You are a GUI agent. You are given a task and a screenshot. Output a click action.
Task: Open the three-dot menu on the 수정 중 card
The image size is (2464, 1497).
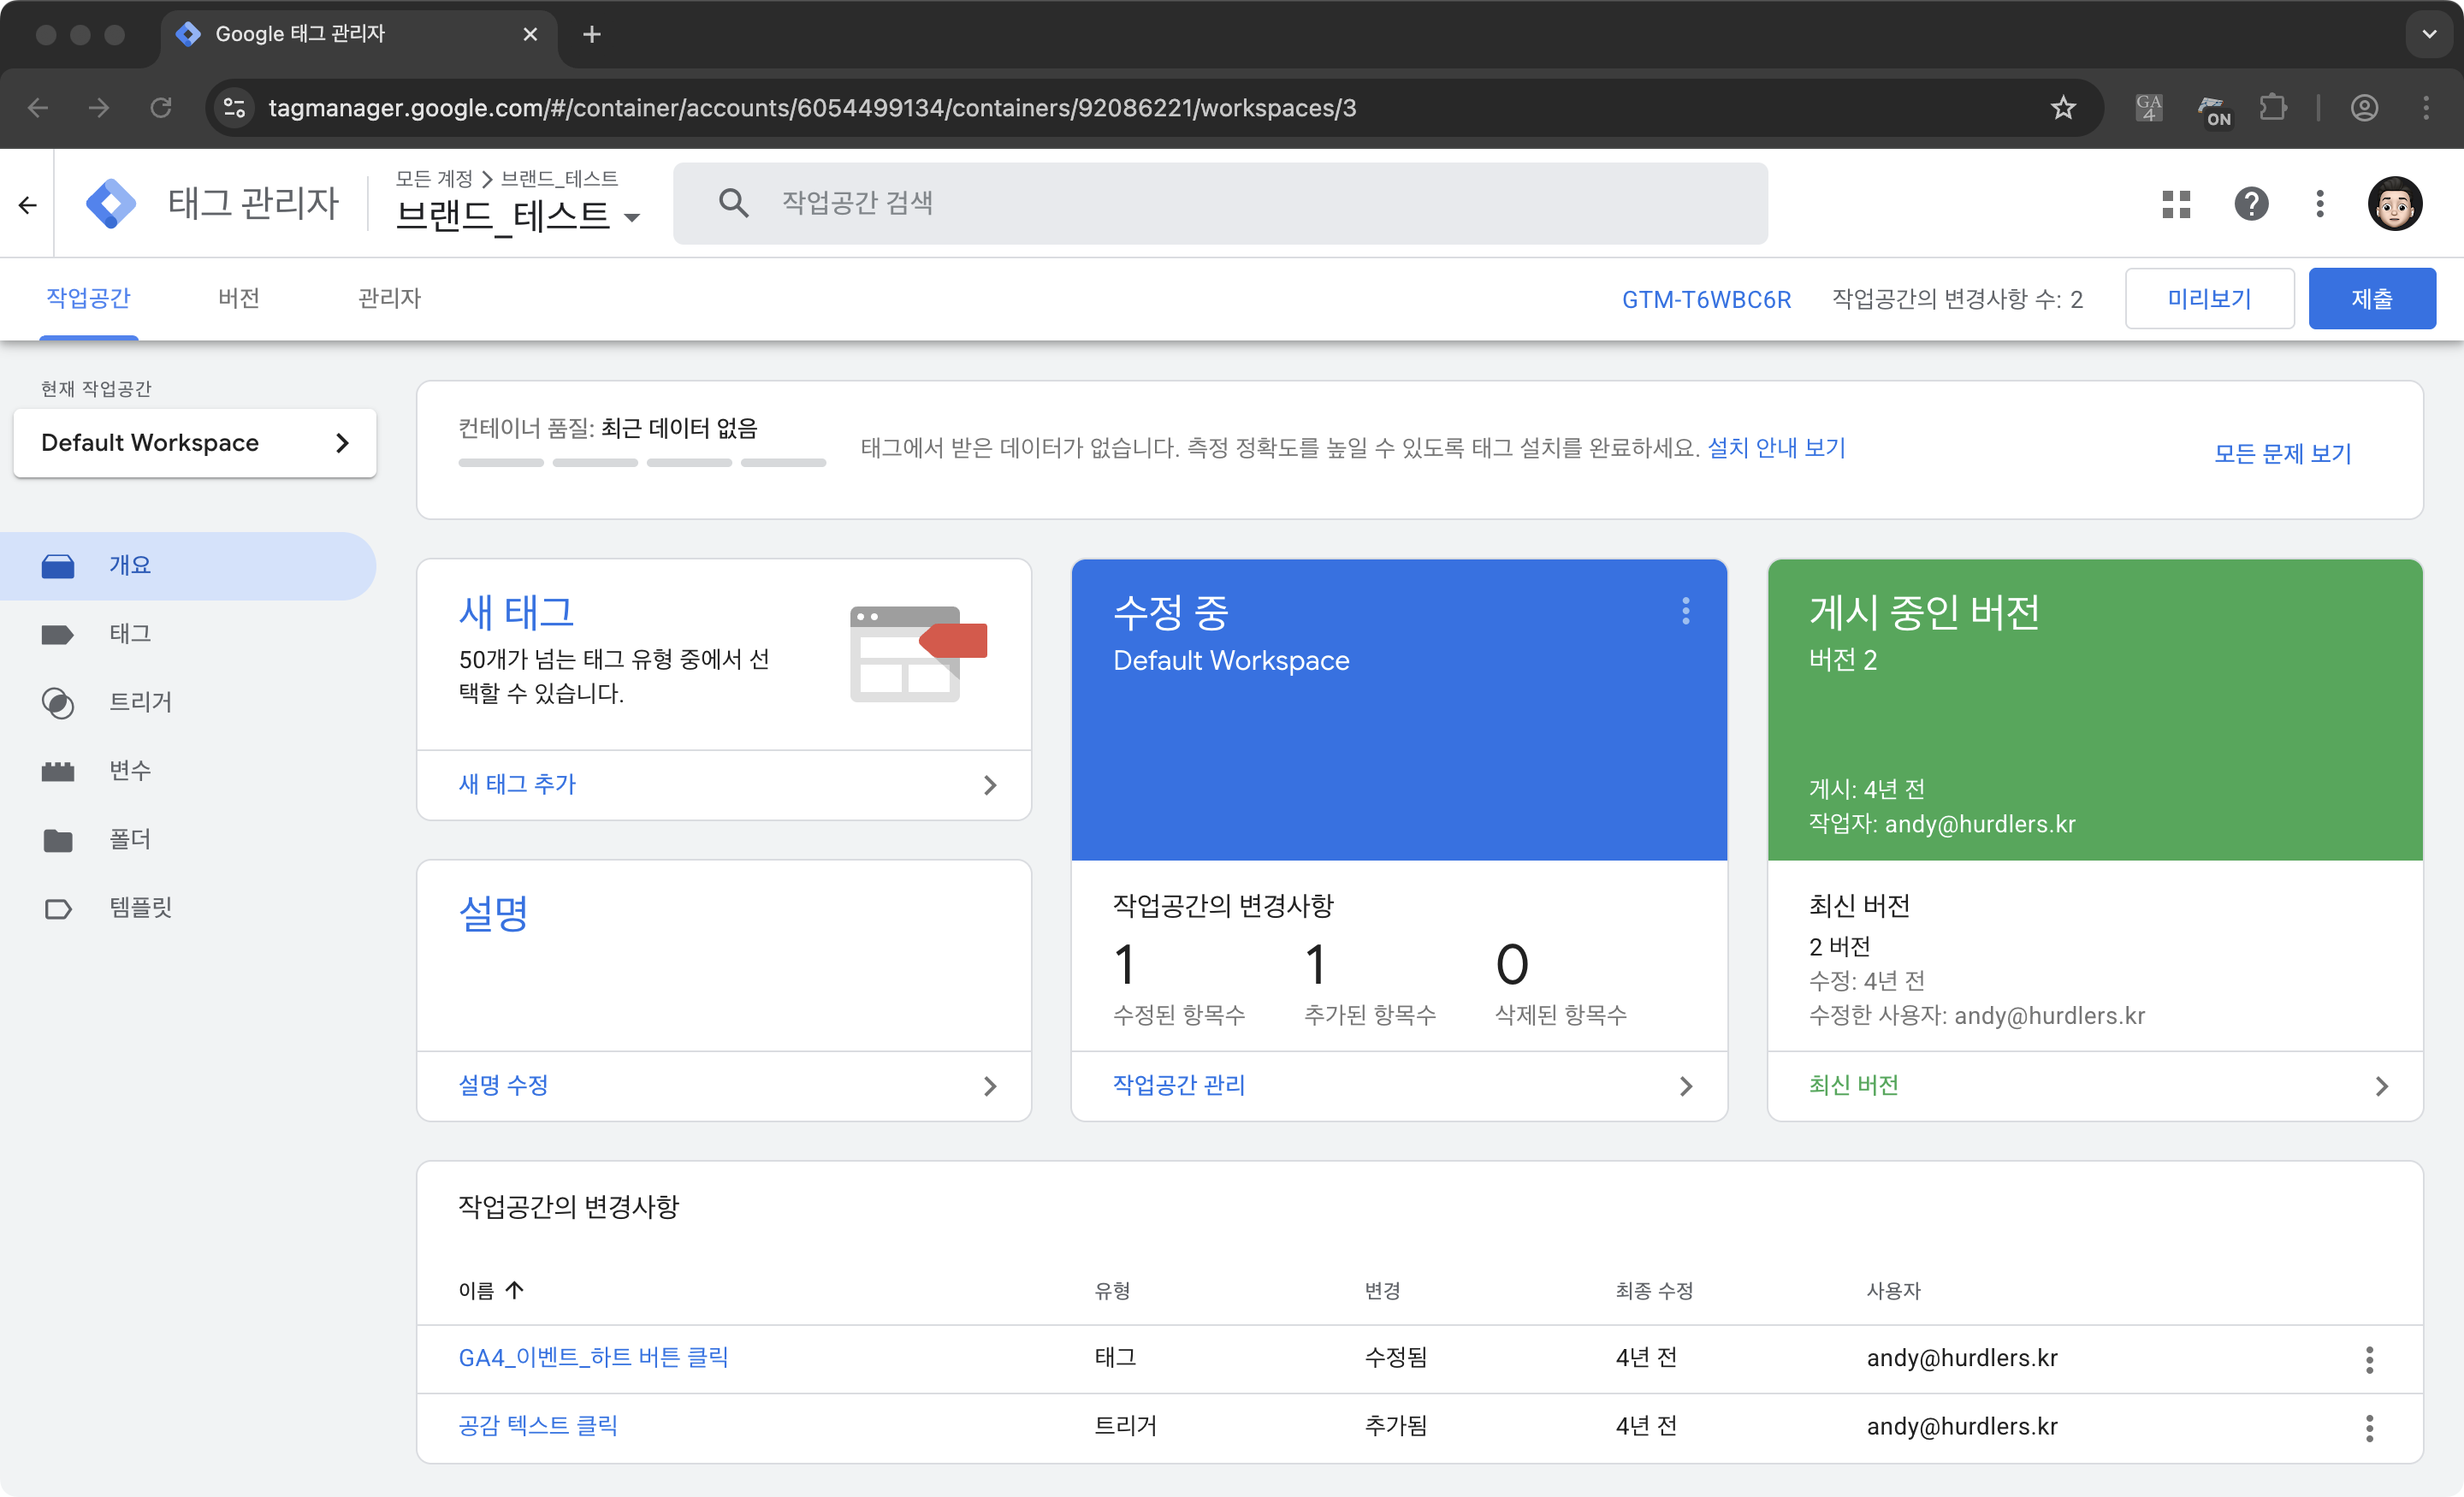pyautogui.click(x=1686, y=611)
